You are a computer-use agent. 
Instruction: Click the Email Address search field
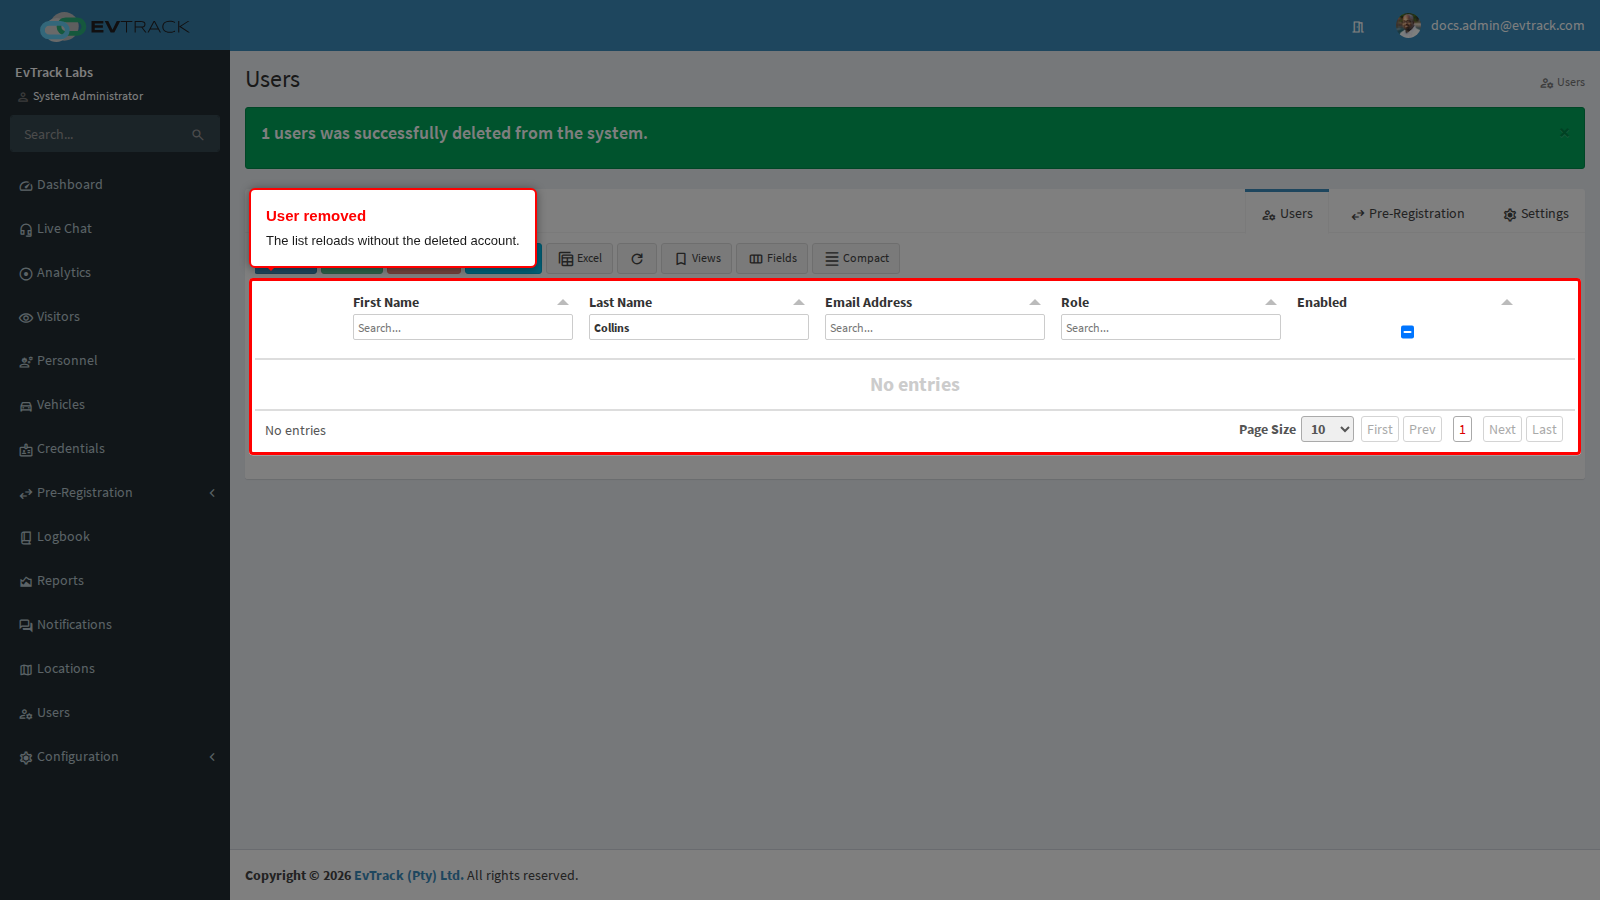coord(935,327)
